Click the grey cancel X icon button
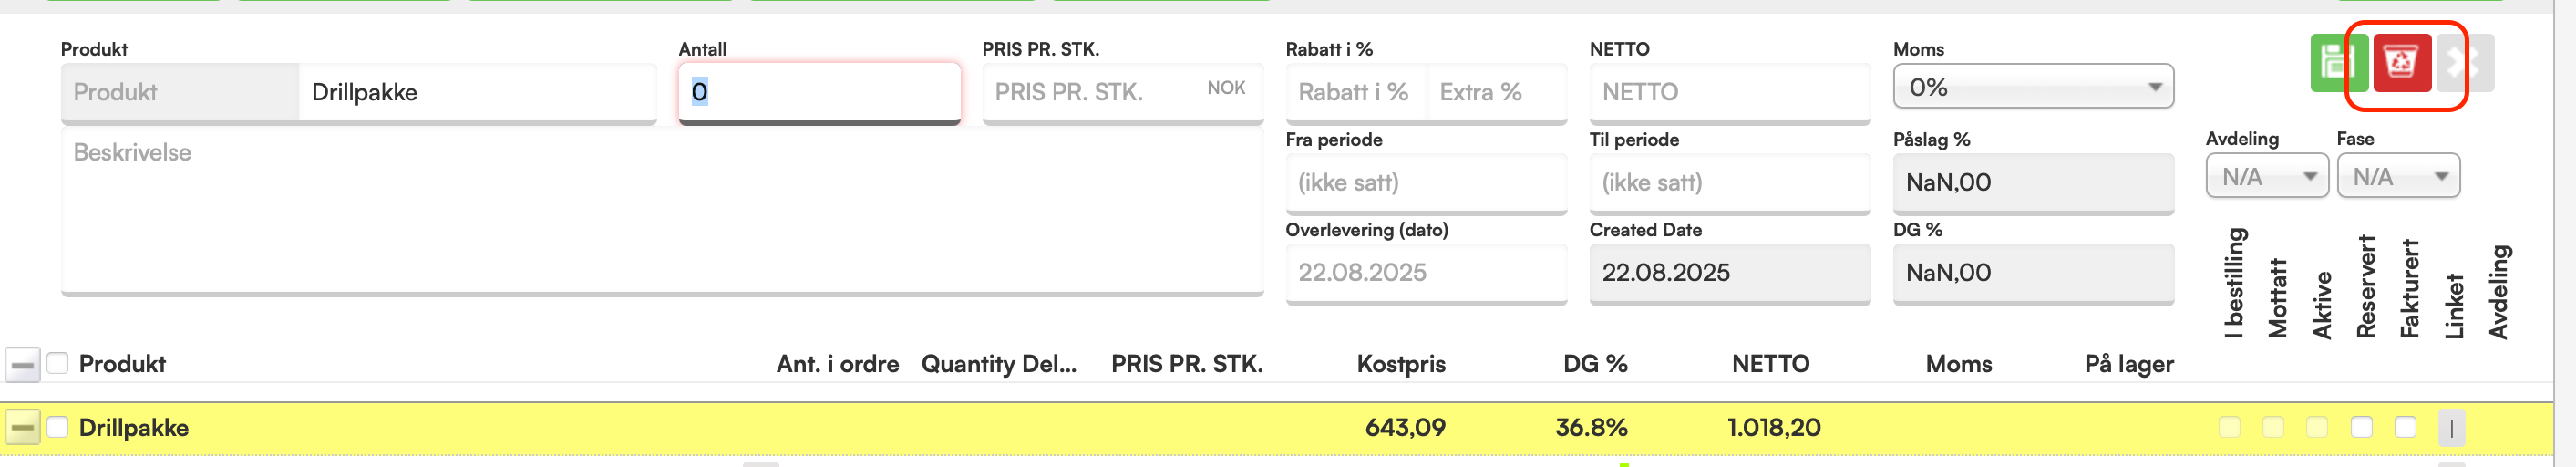 pyautogui.click(x=2464, y=63)
